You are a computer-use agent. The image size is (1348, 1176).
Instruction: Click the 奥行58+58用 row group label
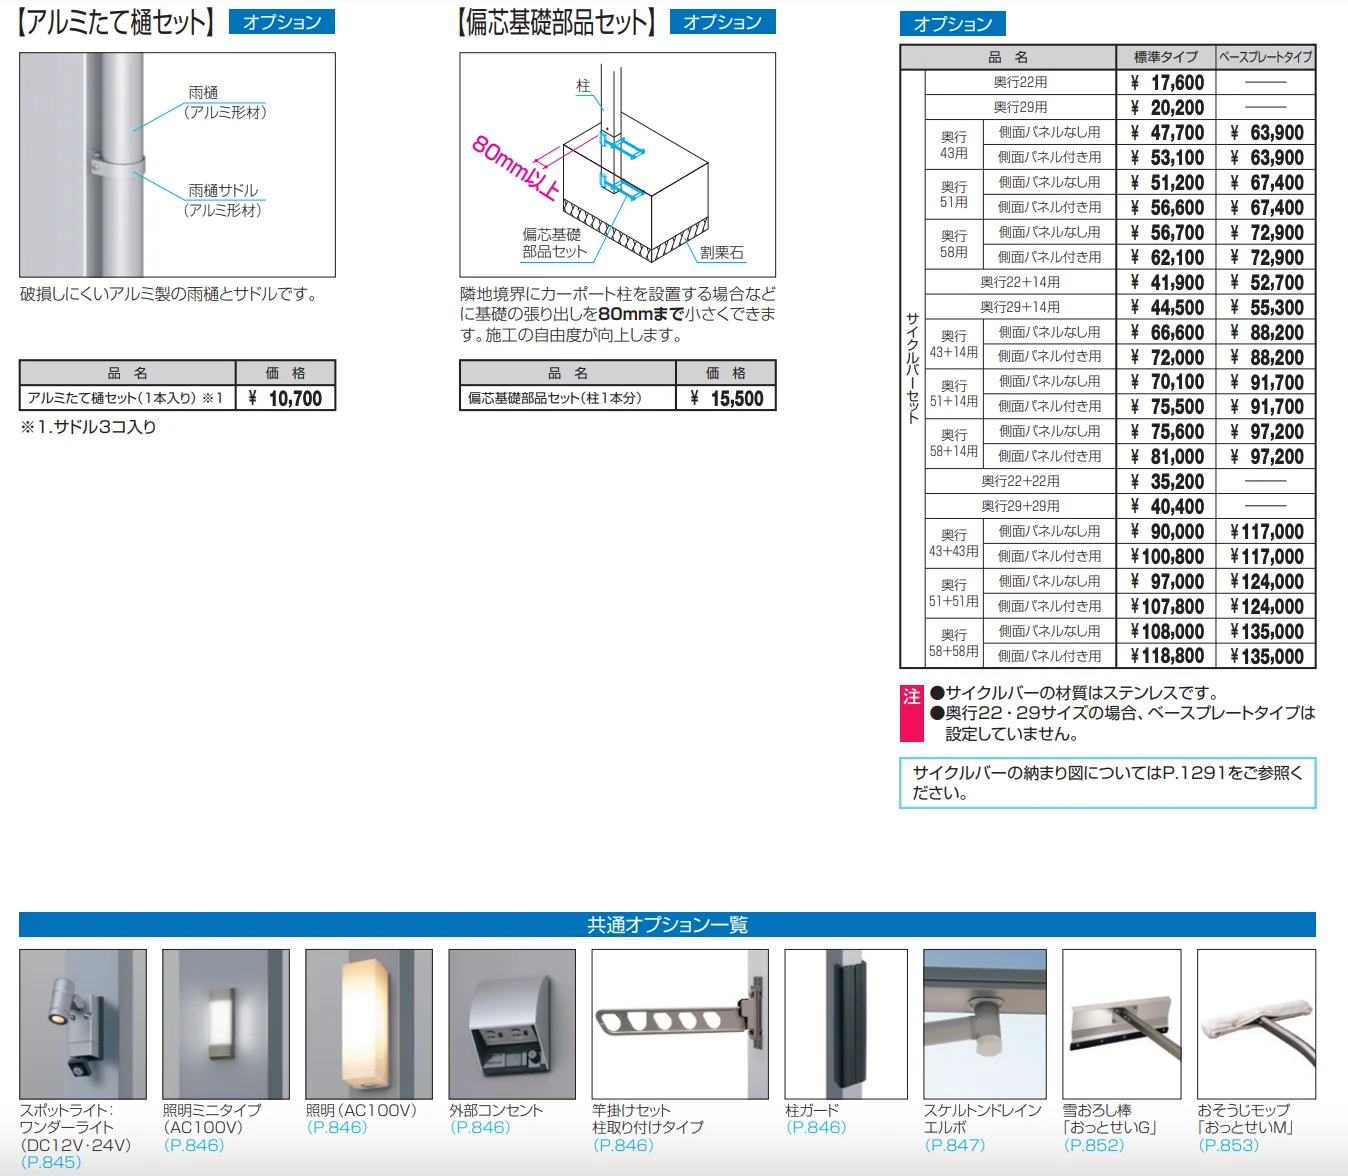pos(954,643)
